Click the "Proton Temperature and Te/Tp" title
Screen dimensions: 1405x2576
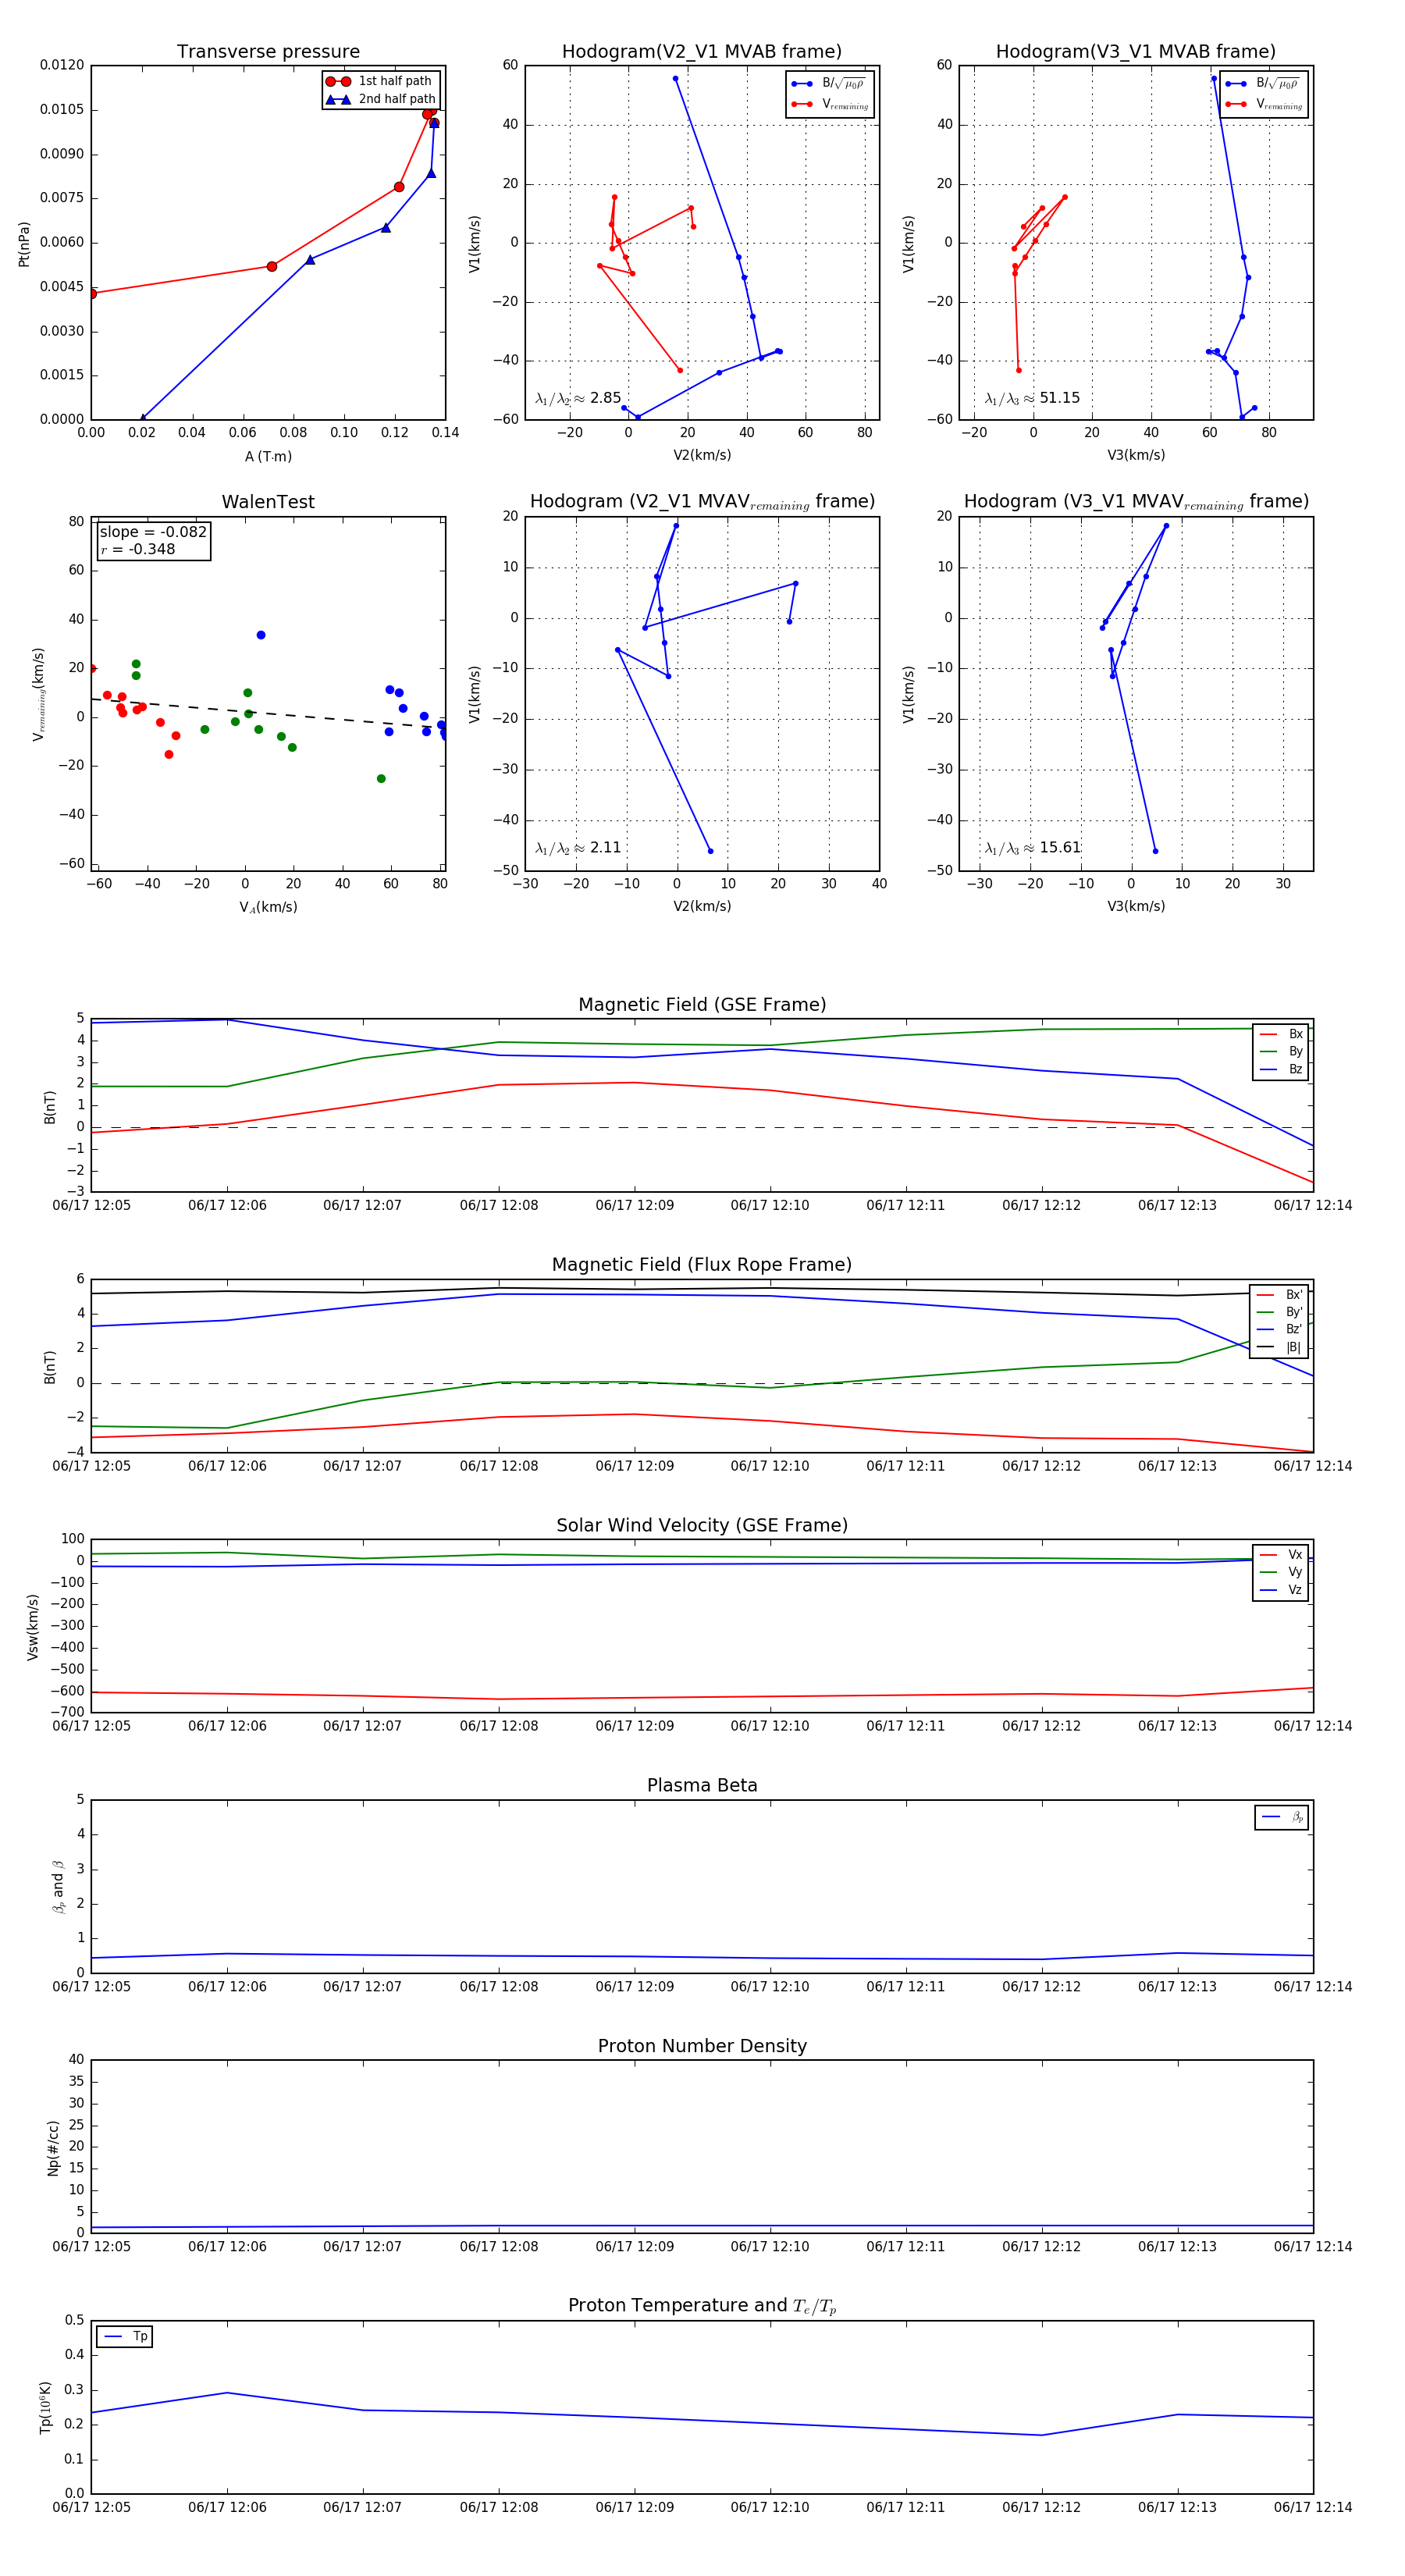tap(702, 2306)
